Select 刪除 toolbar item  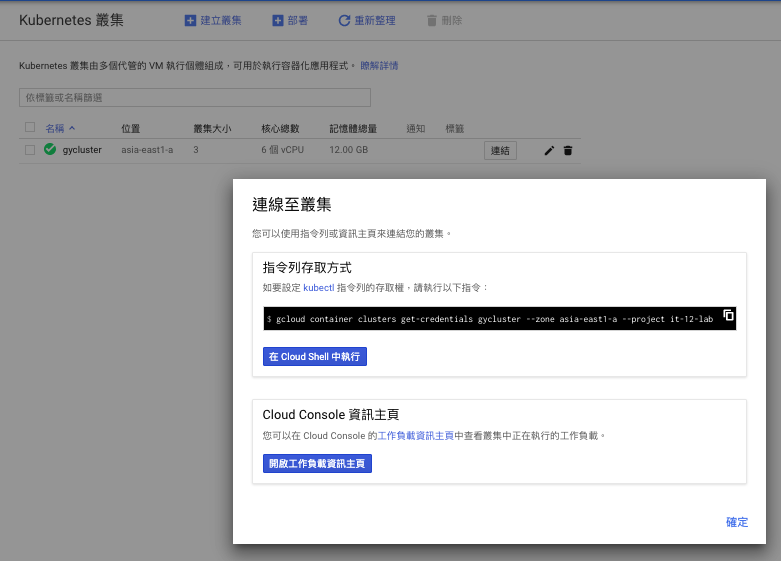[445, 20]
